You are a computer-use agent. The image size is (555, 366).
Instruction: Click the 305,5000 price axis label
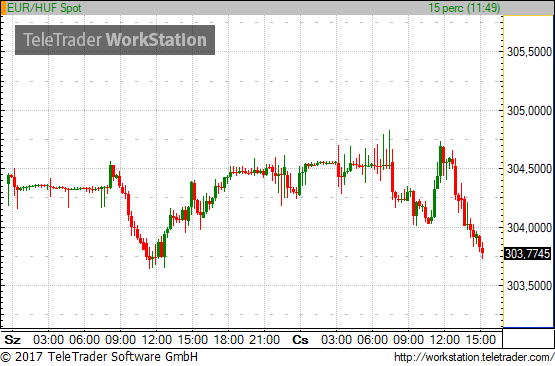(529, 52)
